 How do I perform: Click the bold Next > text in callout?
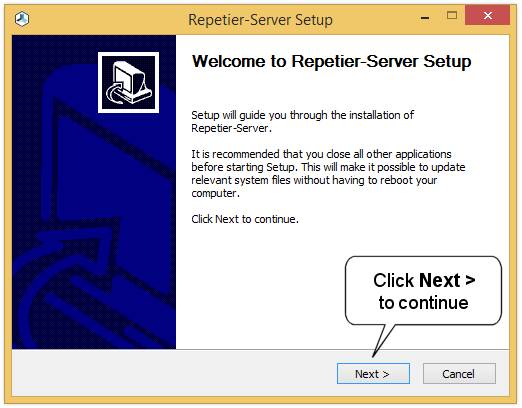pos(447,280)
